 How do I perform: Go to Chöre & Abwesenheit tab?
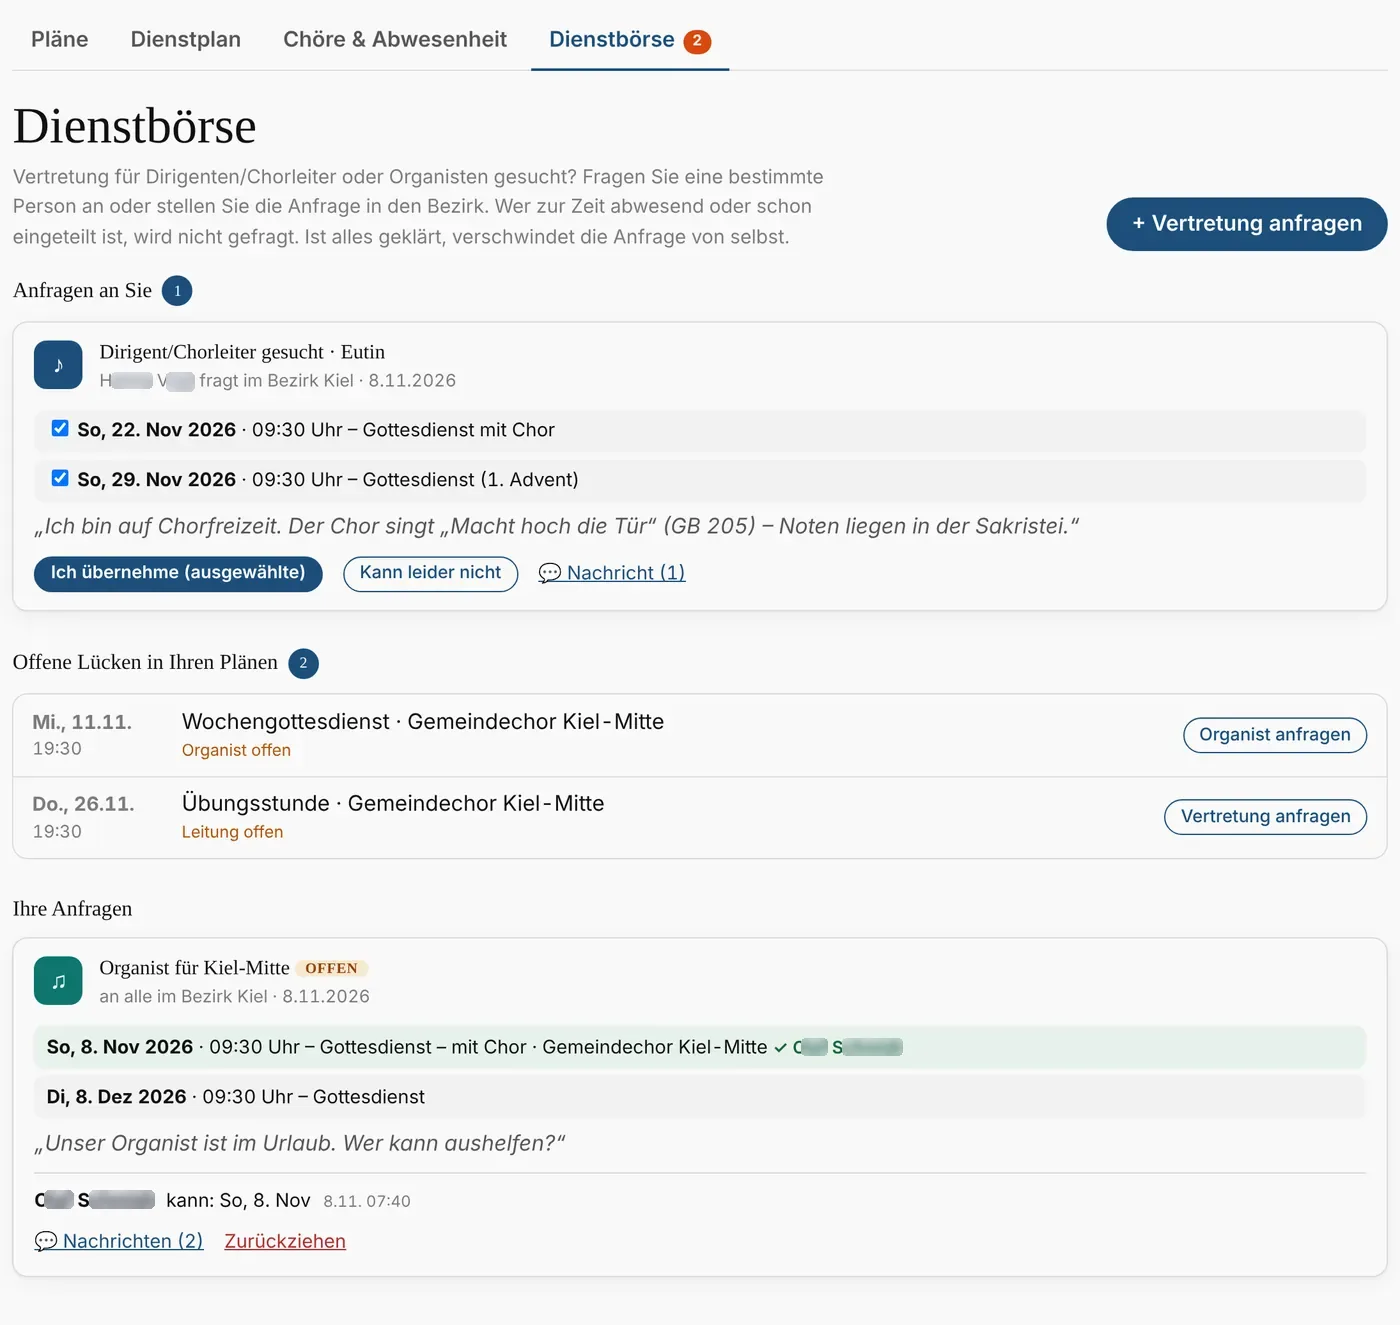[395, 40]
